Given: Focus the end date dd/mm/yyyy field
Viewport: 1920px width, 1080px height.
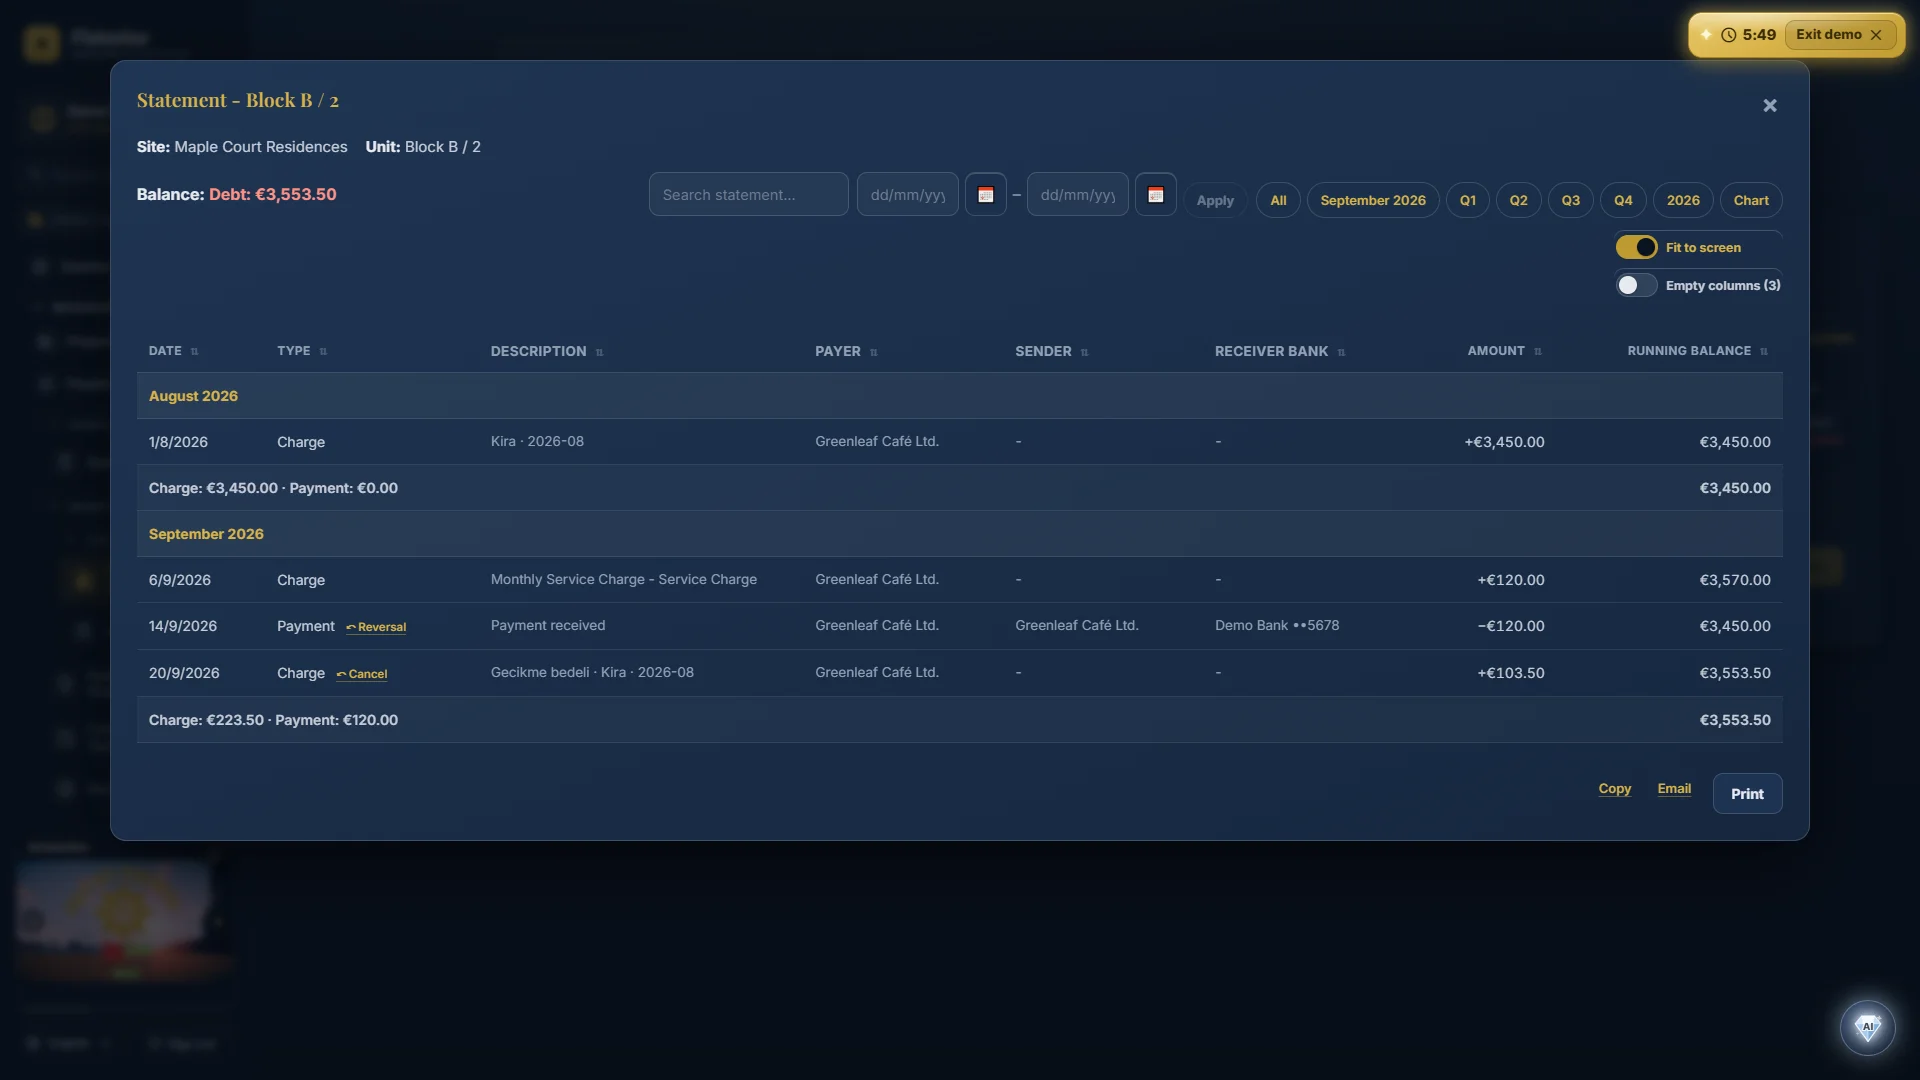Looking at the screenshot, I should click(x=1077, y=194).
